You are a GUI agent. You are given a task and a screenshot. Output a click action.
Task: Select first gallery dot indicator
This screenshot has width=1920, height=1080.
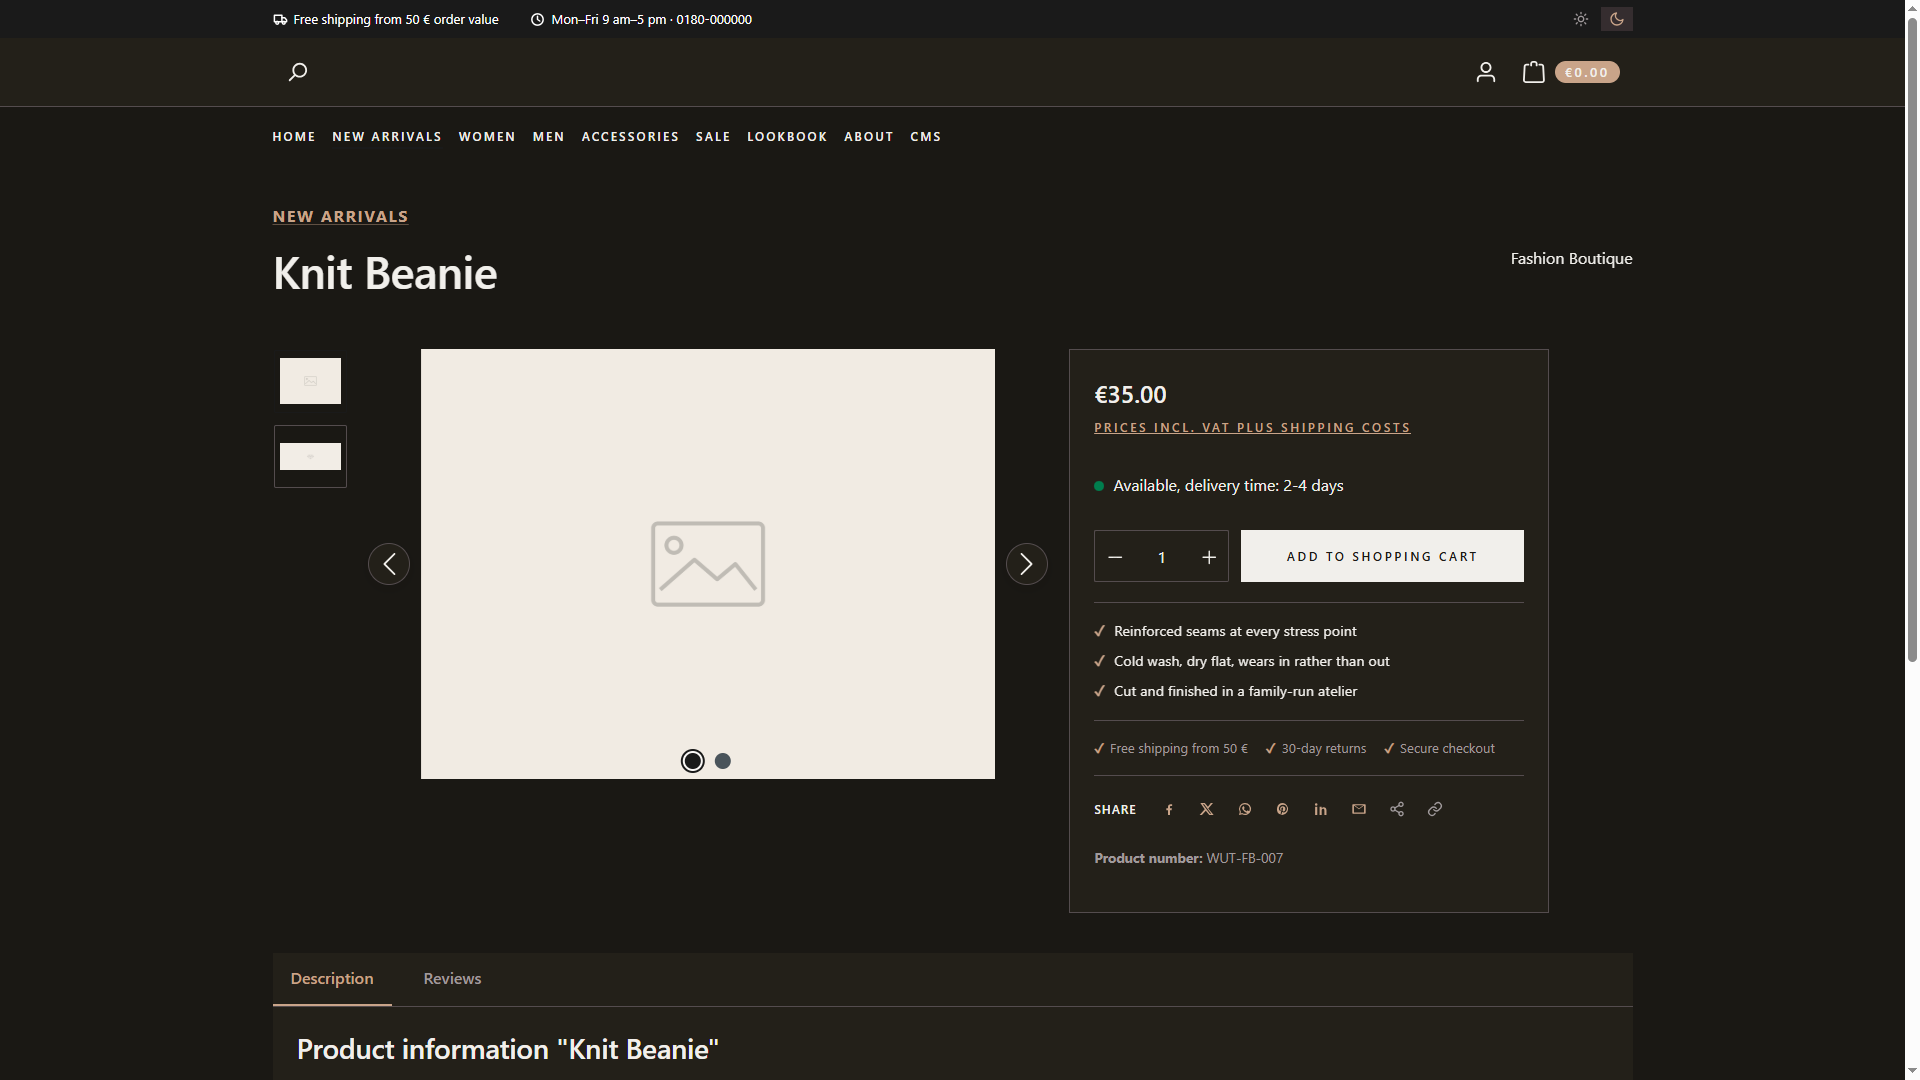click(x=692, y=761)
